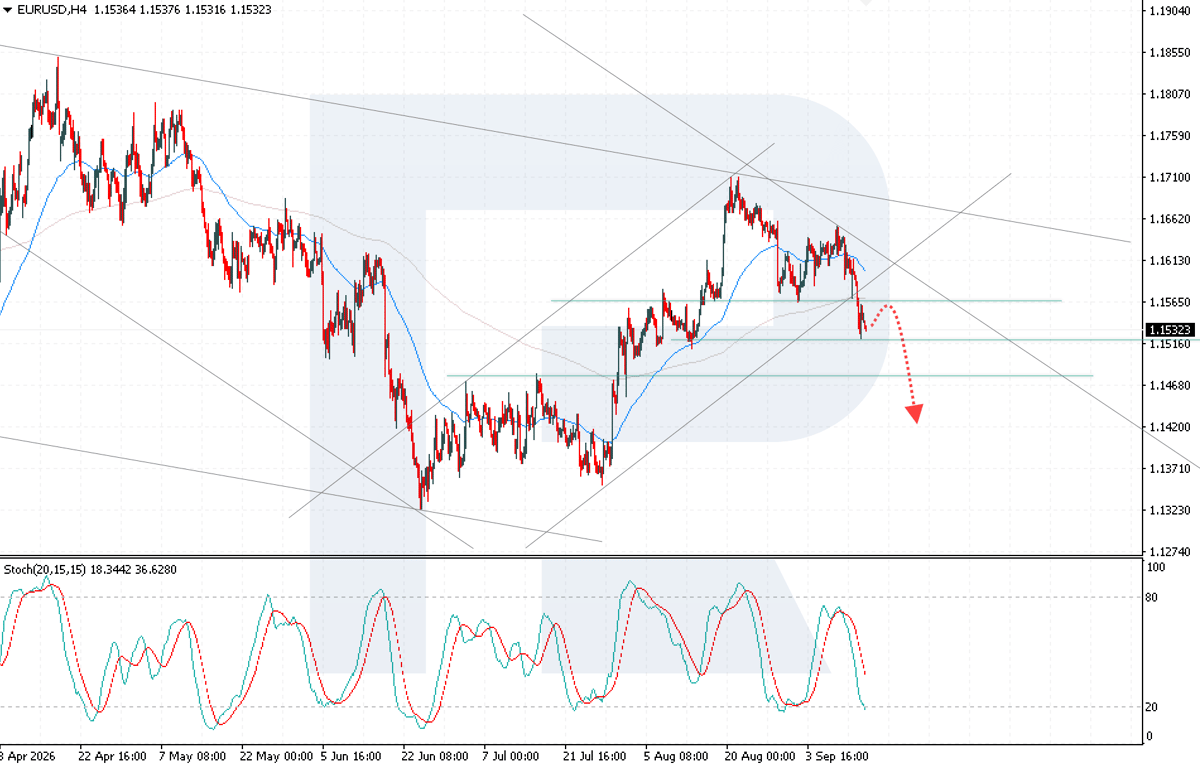Select the 3 Sep 16:00 date label
This screenshot has width=1200, height=768.
tap(835, 757)
